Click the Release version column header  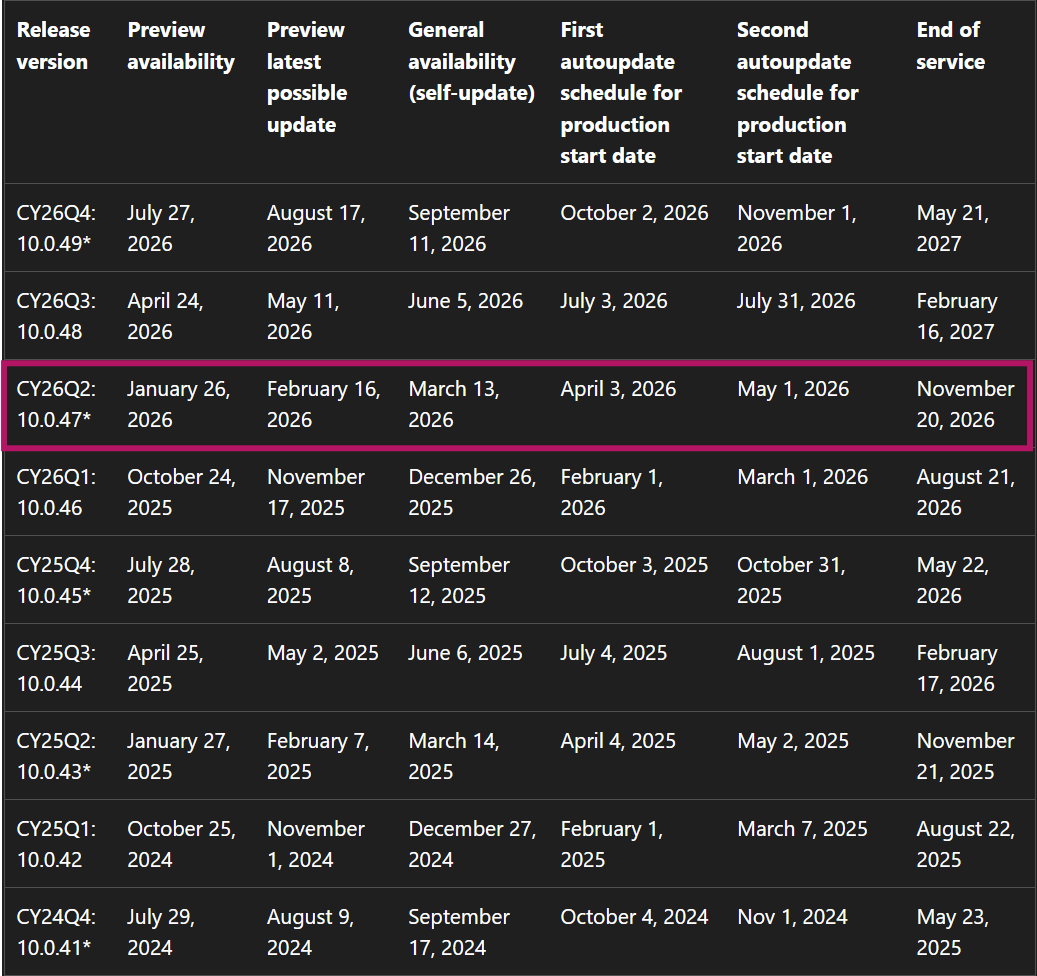click(53, 46)
